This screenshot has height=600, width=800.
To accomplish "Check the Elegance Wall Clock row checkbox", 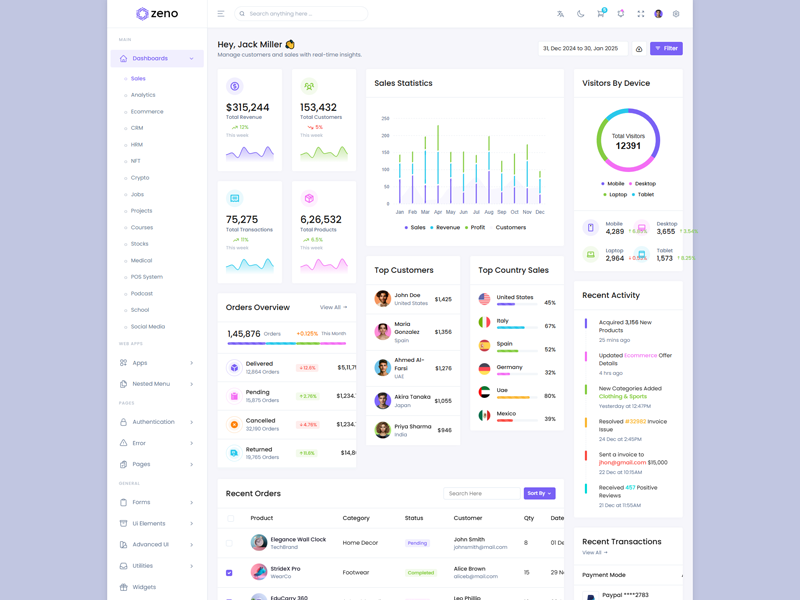I will tap(229, 543).
